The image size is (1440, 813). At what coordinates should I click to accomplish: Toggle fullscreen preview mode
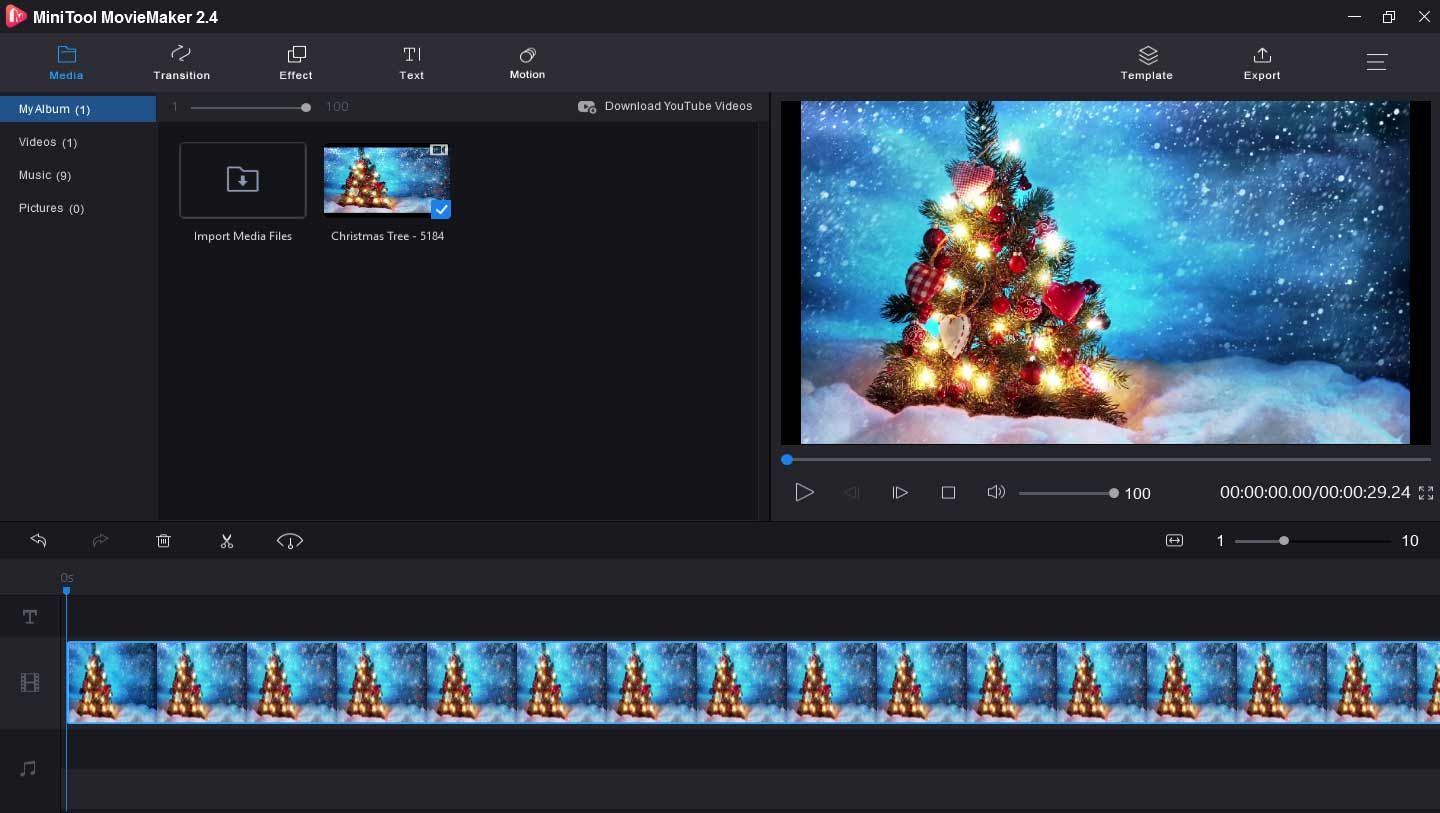tap(1426, 492)
